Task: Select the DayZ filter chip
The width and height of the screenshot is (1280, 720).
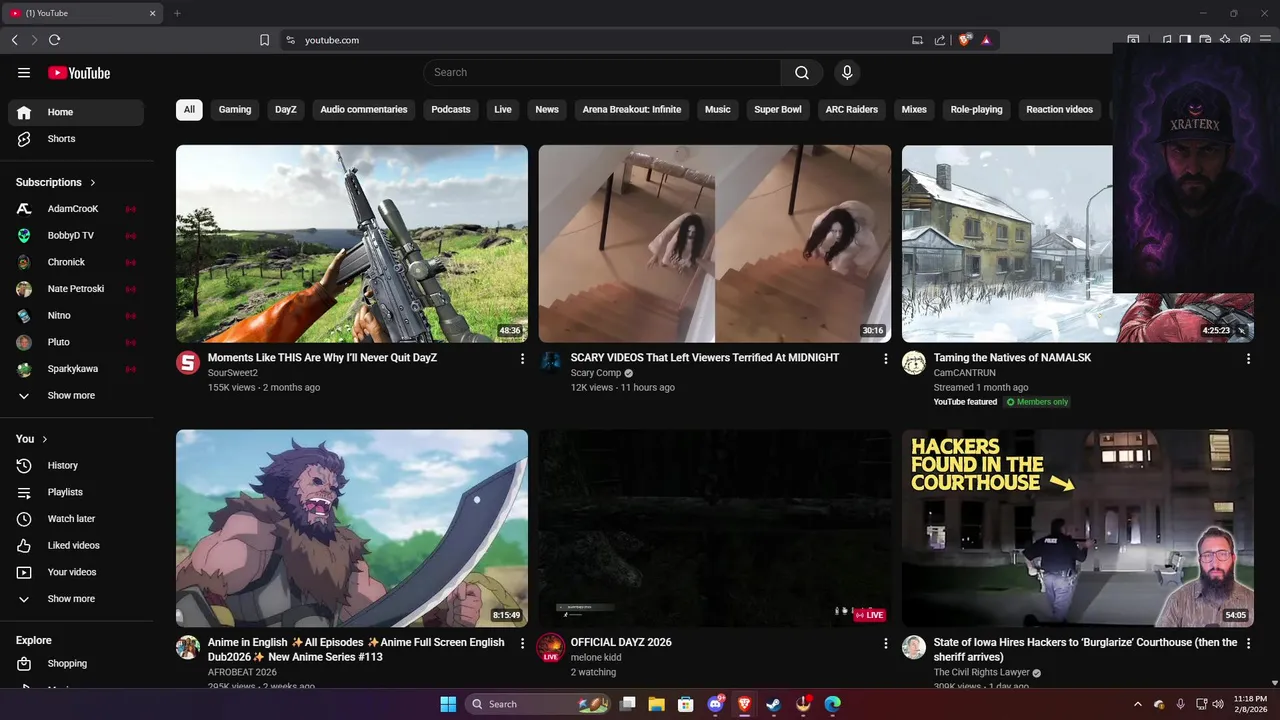Action: point(286,109)
